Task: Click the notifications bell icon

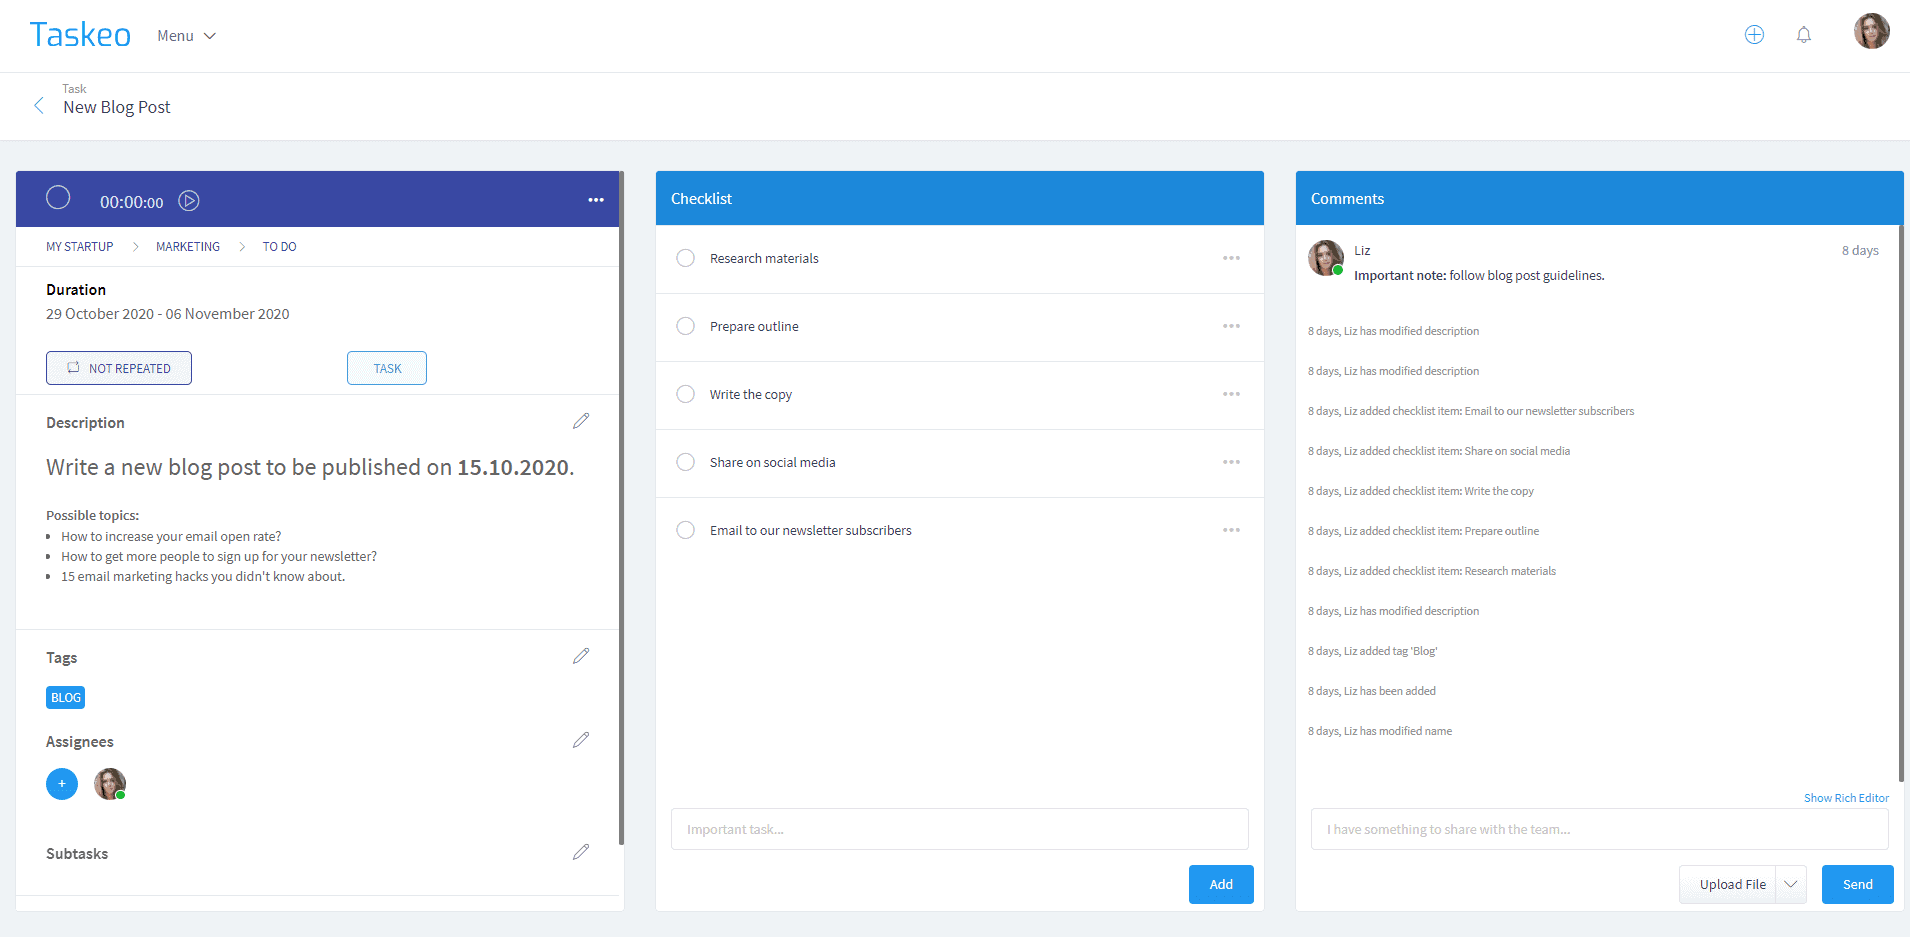Action: pos(1803,35)
